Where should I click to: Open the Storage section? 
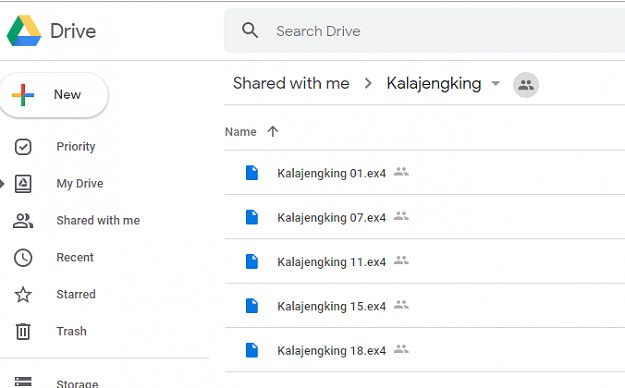tap(77, 384)
